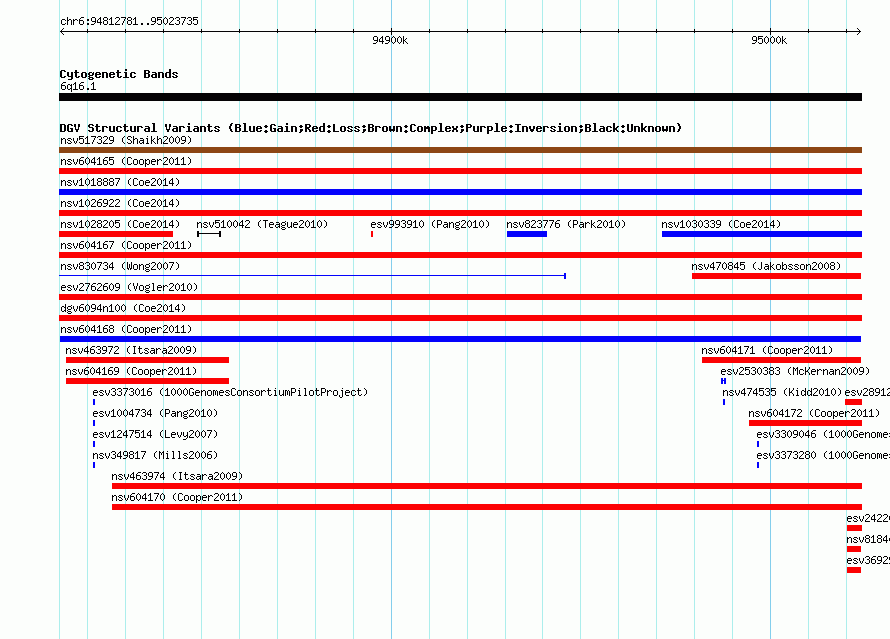The image size is (890, 639).
Task: Open nsv604171 (Cooper2011) variant label
Action: [767, 350]
